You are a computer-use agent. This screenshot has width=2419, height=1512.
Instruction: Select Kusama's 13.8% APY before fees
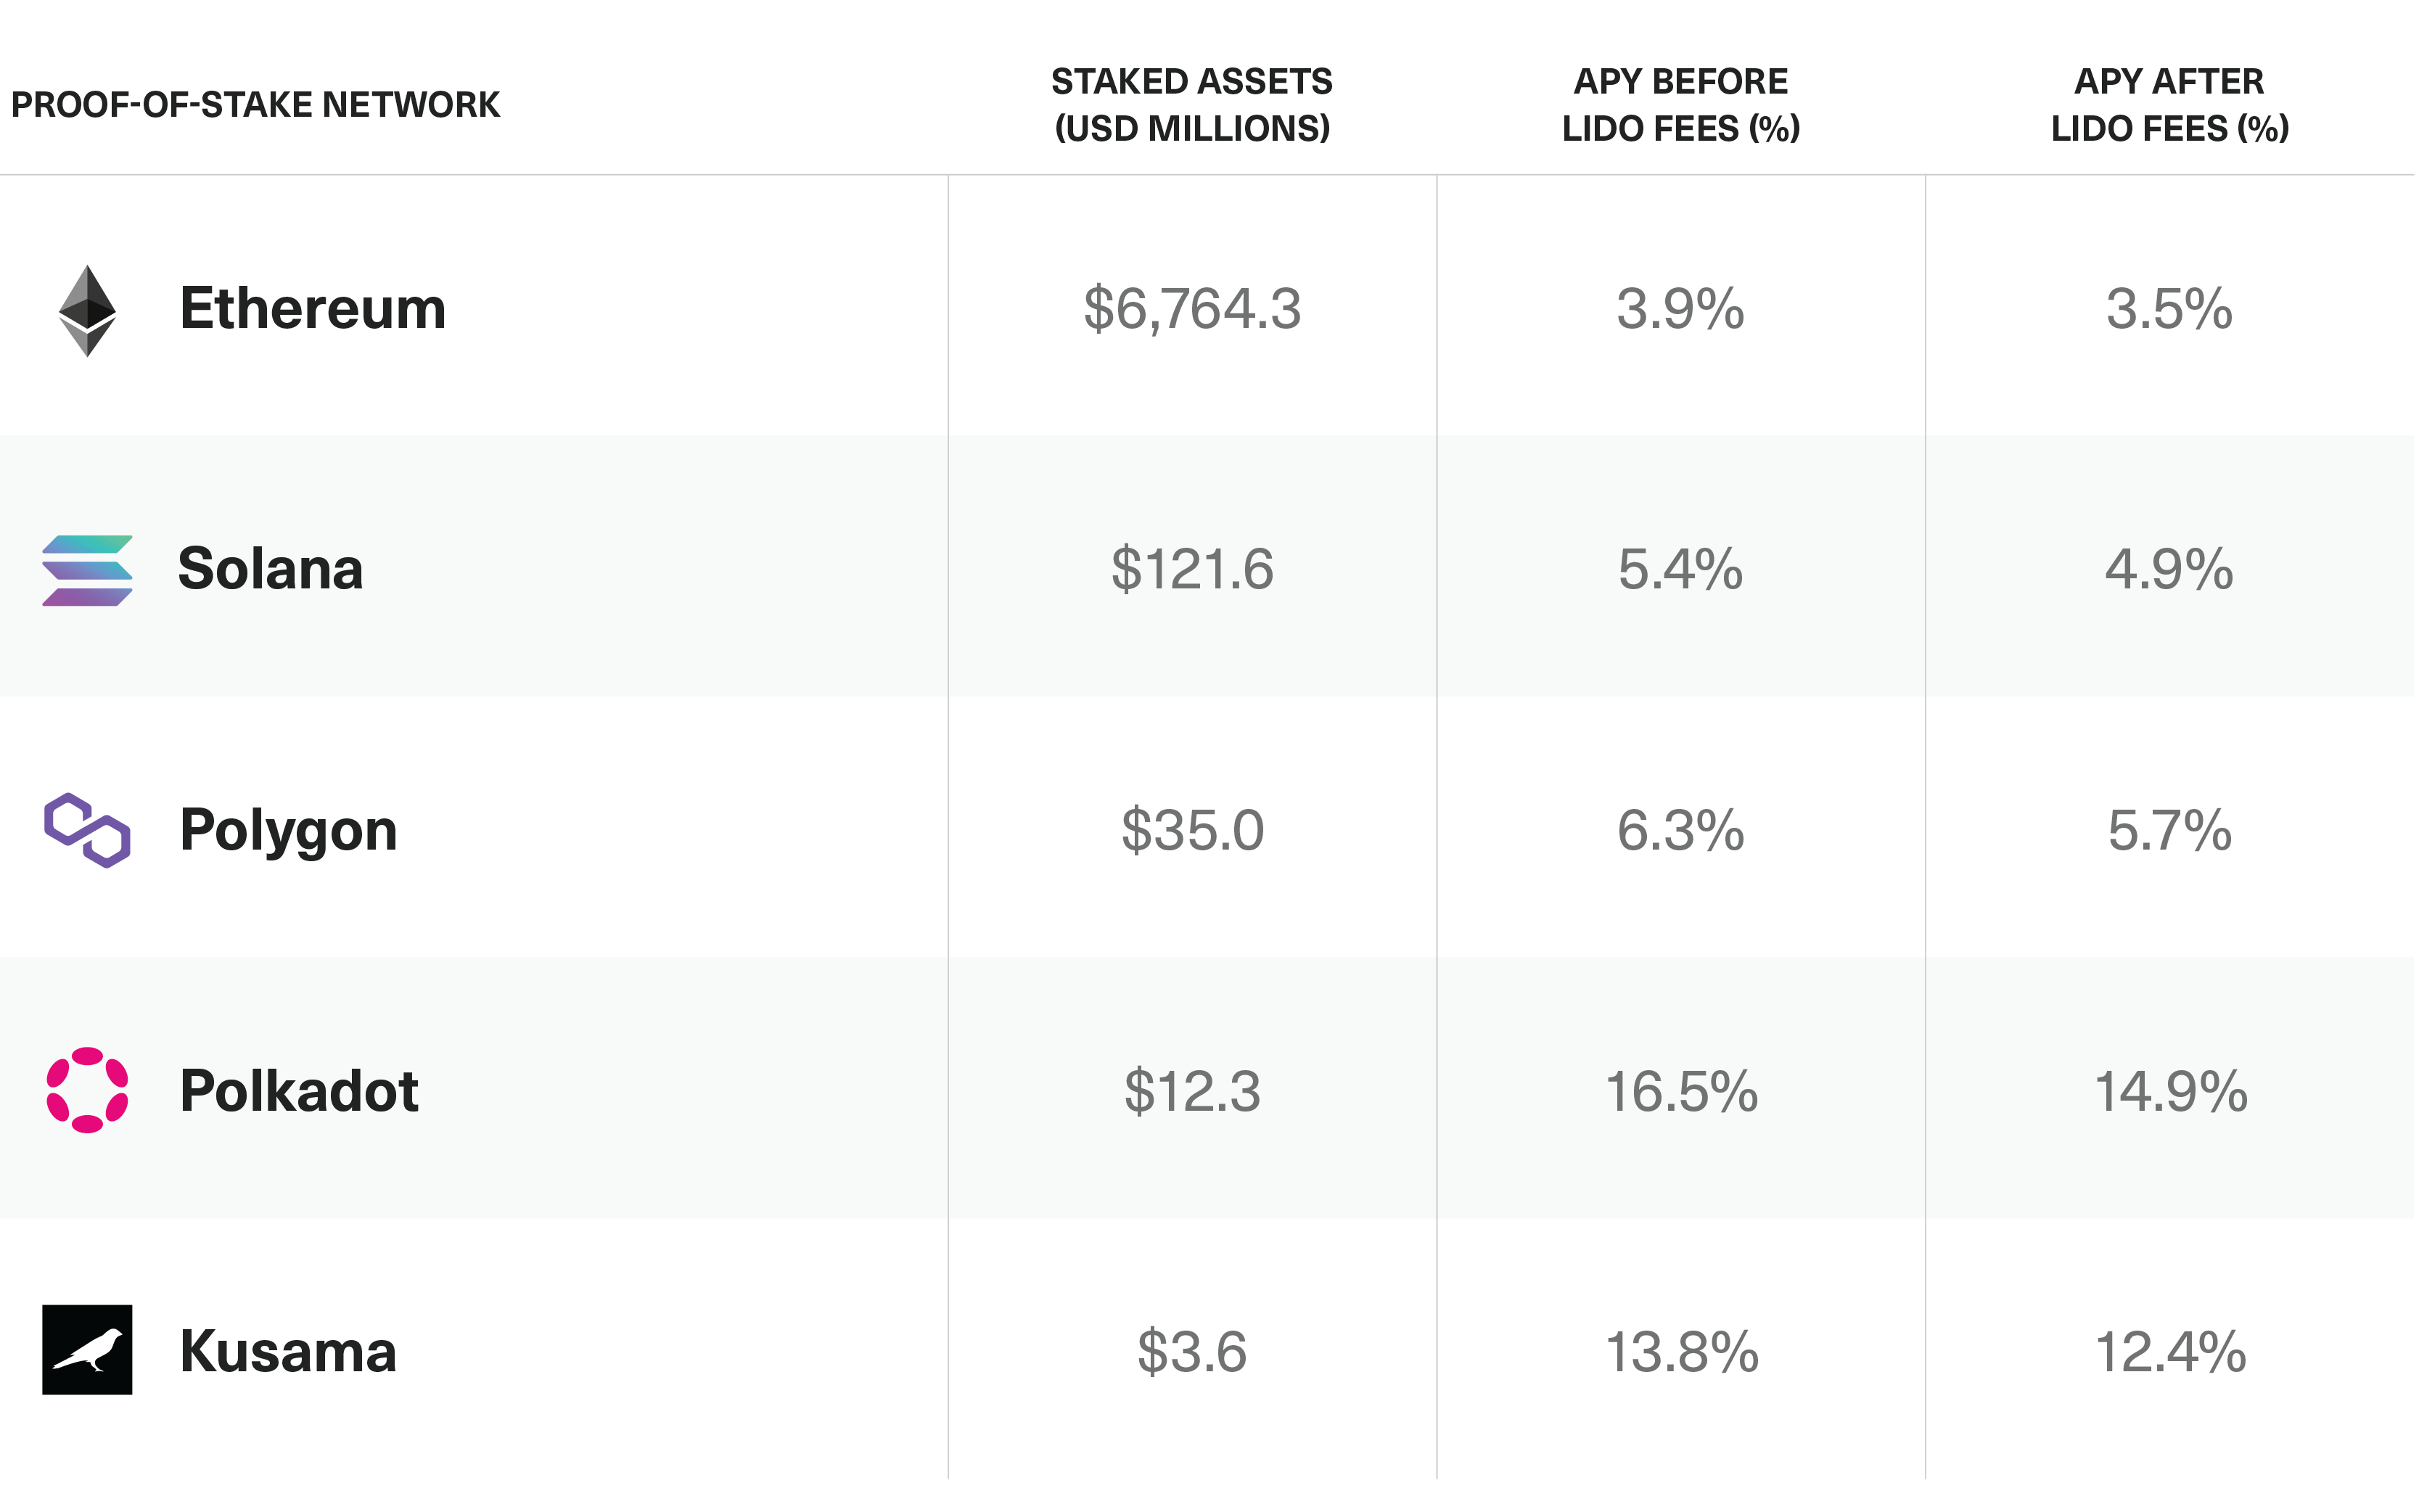tap(1681, 1353)
